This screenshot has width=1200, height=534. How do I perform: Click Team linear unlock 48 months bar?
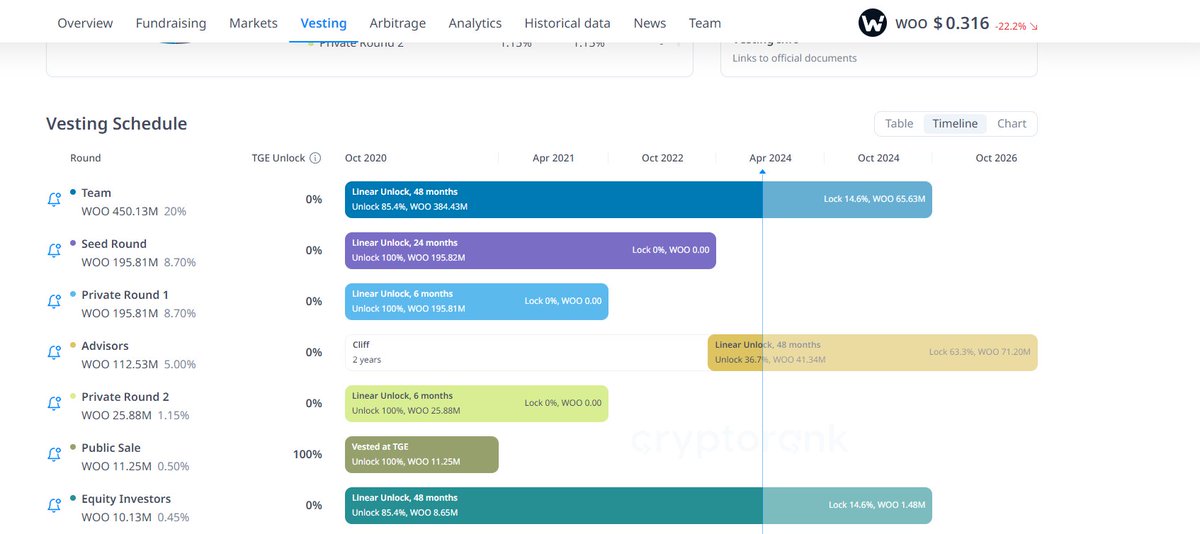pos(553,199)
